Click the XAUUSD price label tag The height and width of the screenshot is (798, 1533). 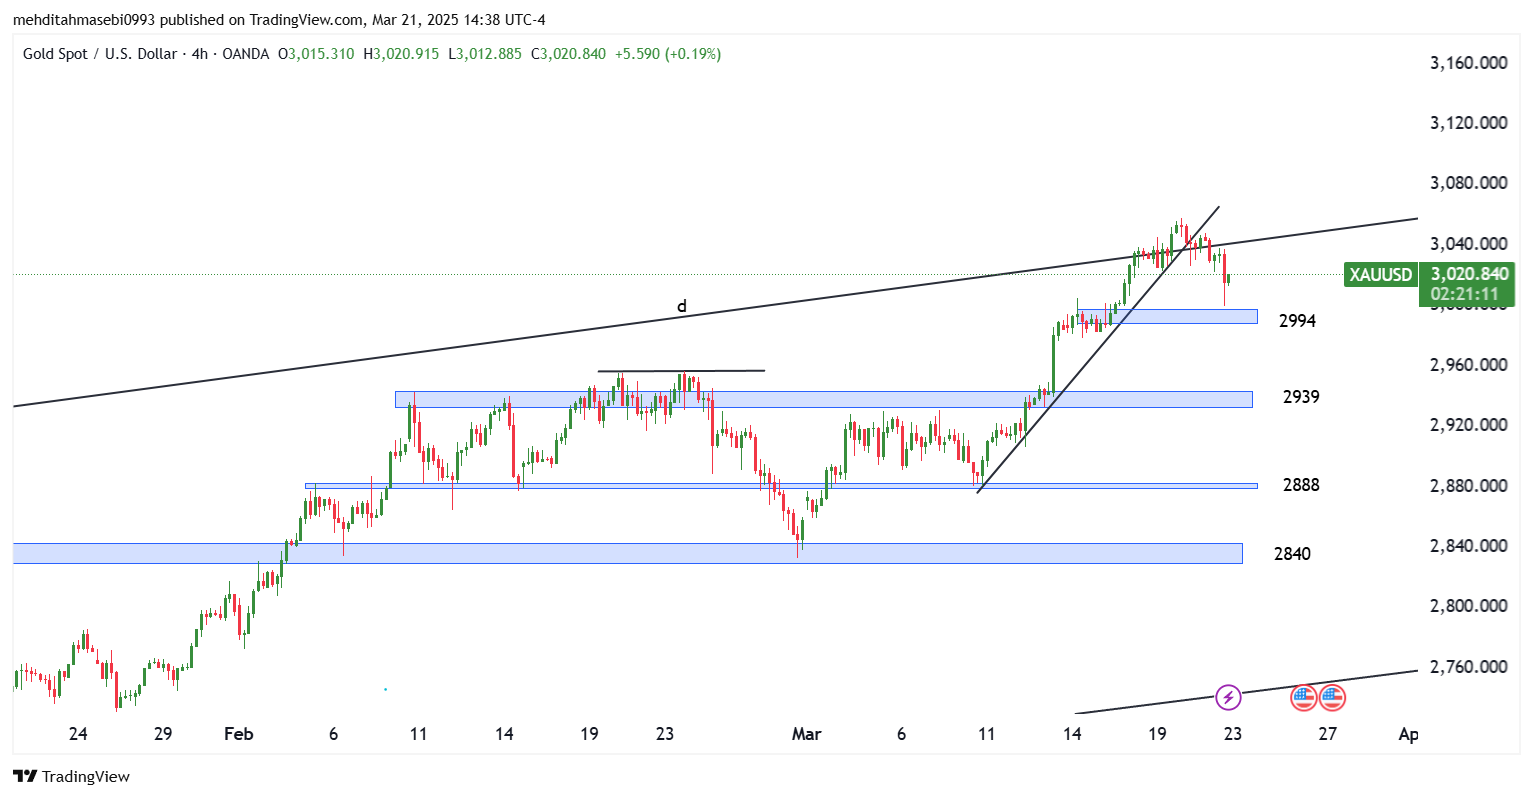pos(1381,274)
